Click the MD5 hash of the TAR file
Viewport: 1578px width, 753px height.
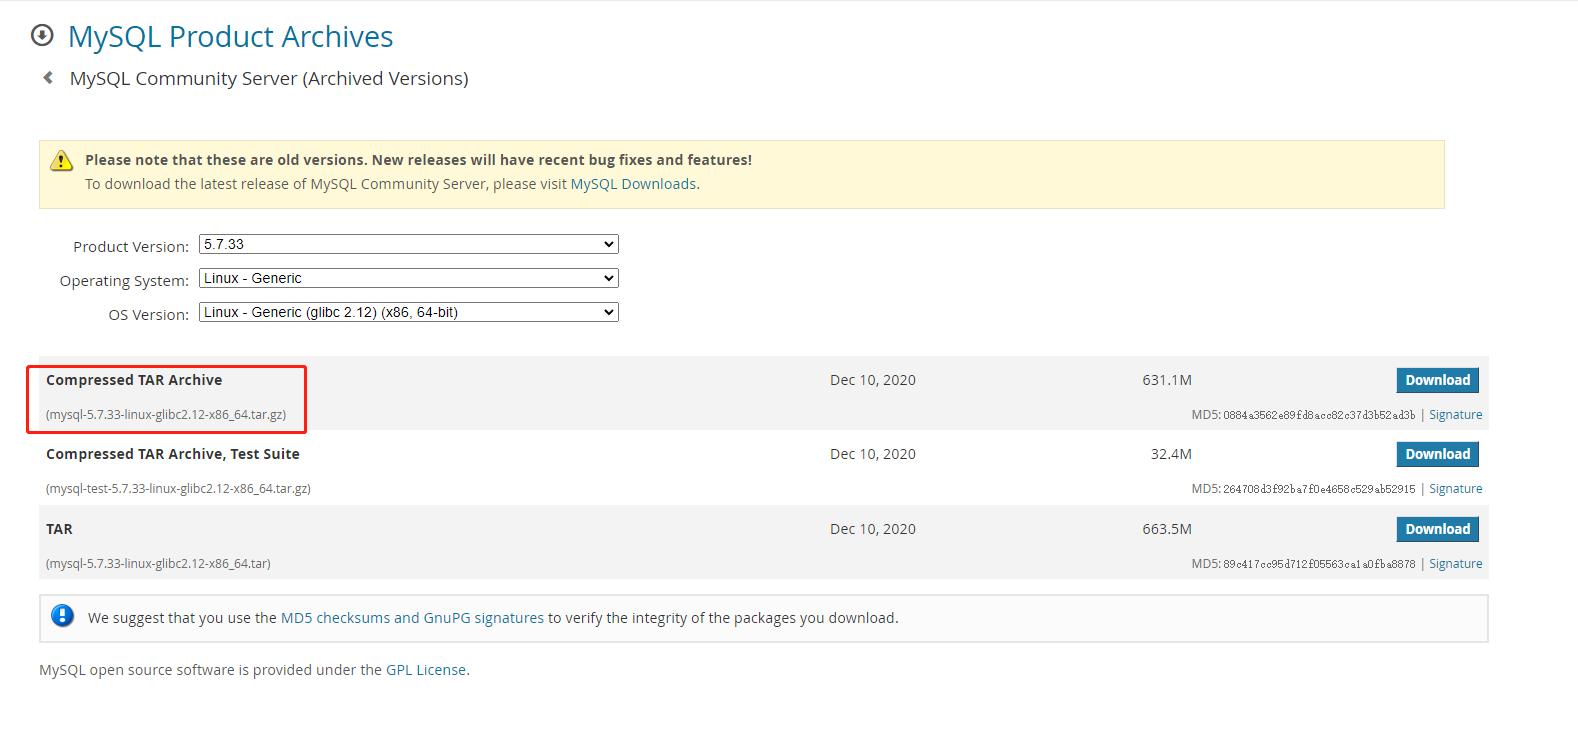(1319, 564)
